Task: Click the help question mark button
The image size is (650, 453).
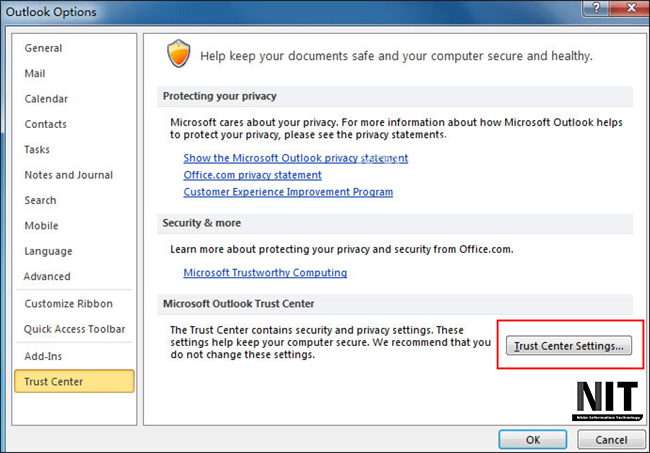Action: tap(596, 7)
